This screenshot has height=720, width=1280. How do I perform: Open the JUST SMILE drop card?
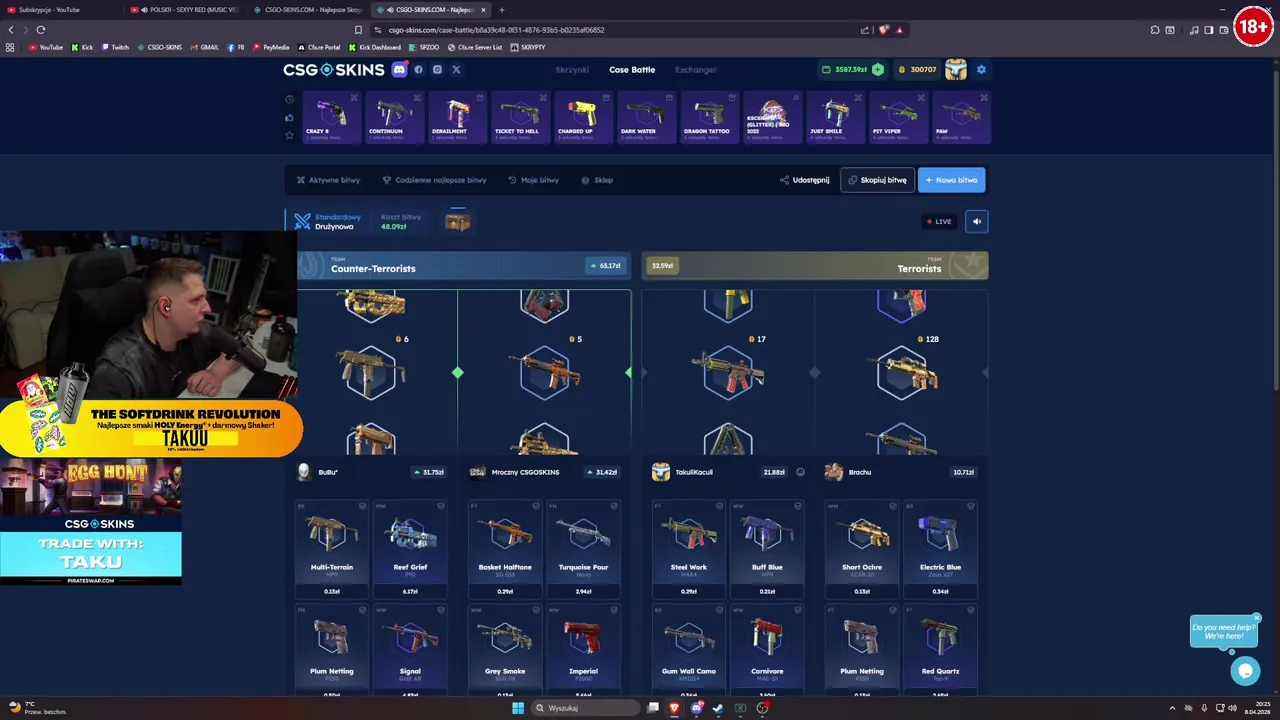pyautogui.click(x=834, y=117)
